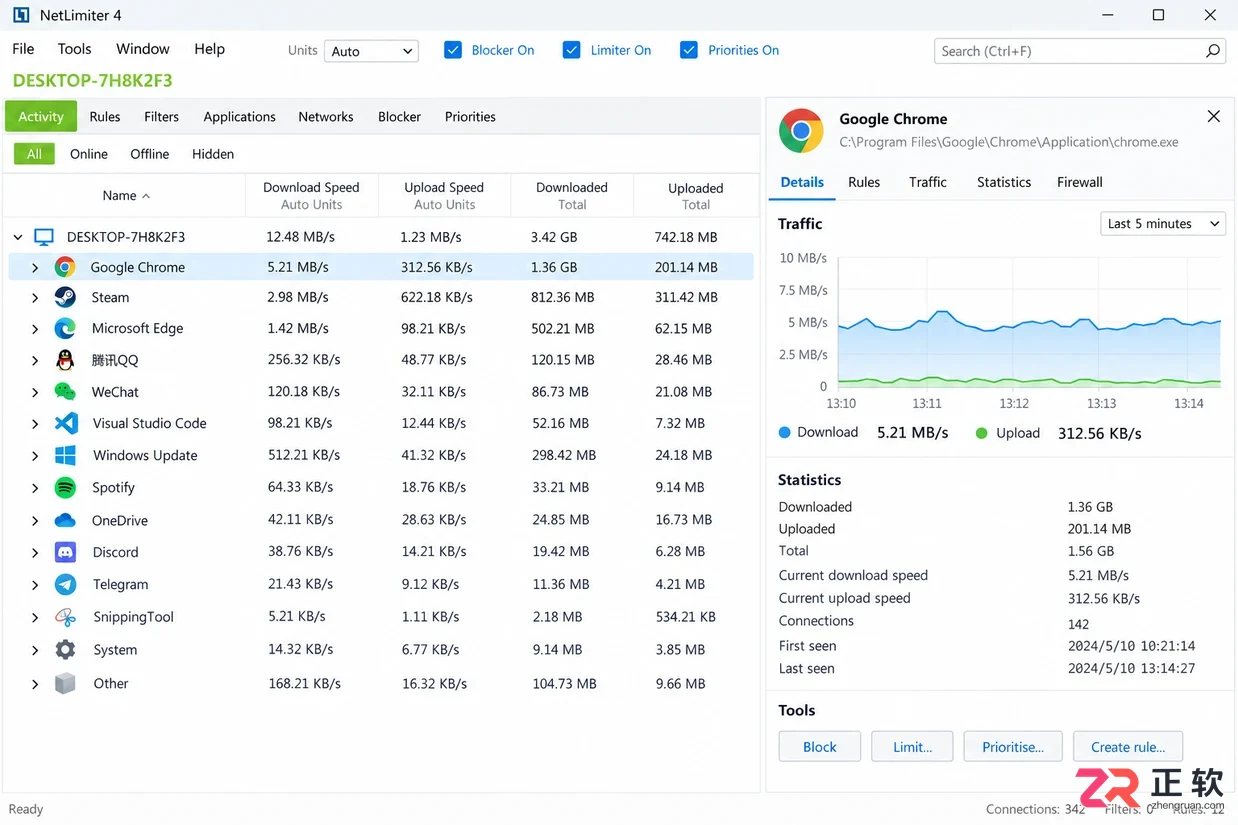
Task: Click the Visual Studio Code icon
Action: (x=66, y=423)
